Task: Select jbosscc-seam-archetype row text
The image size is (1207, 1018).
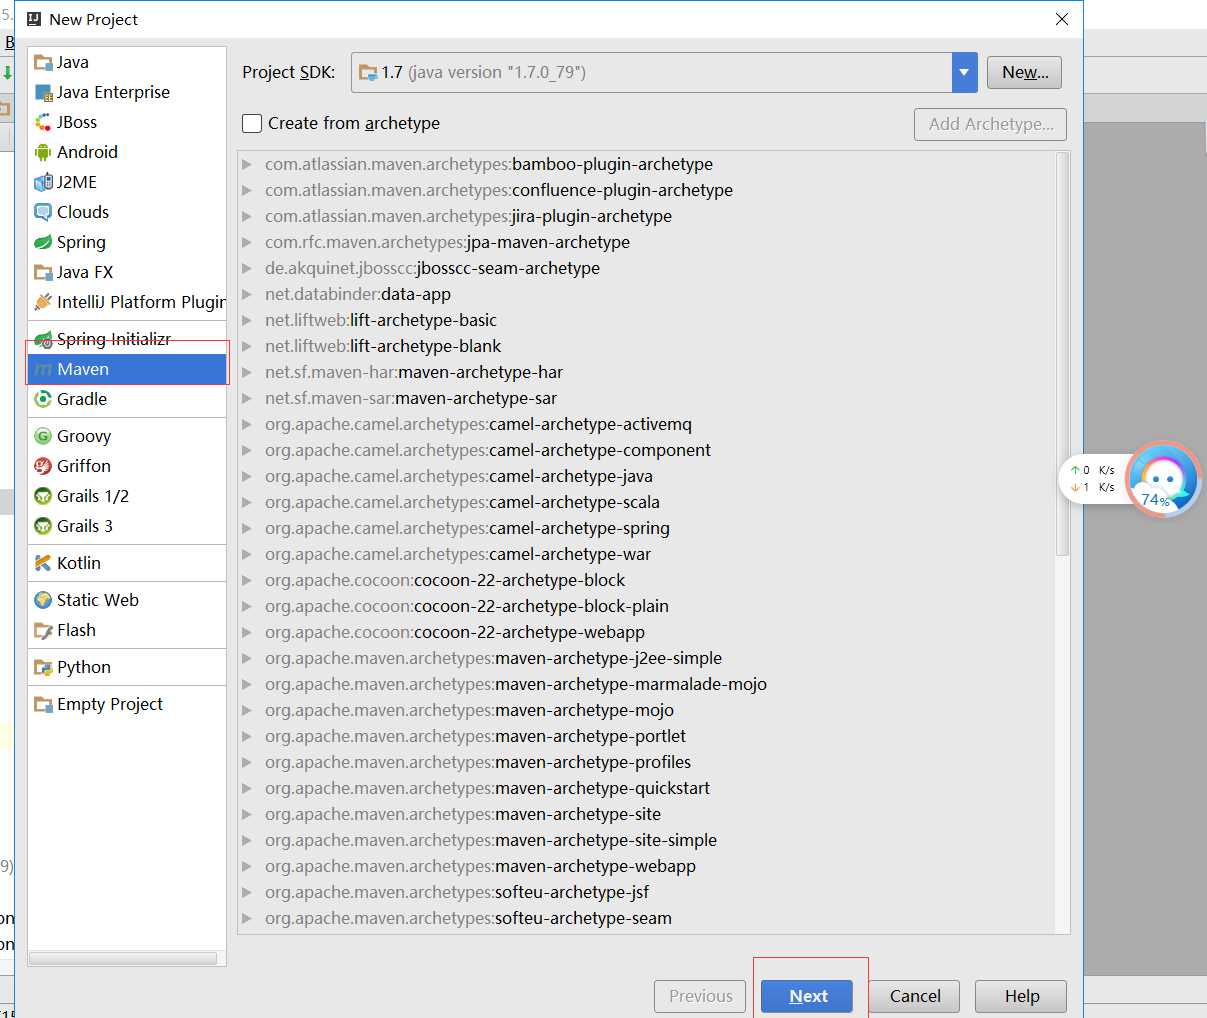Action: coord(432,268)
